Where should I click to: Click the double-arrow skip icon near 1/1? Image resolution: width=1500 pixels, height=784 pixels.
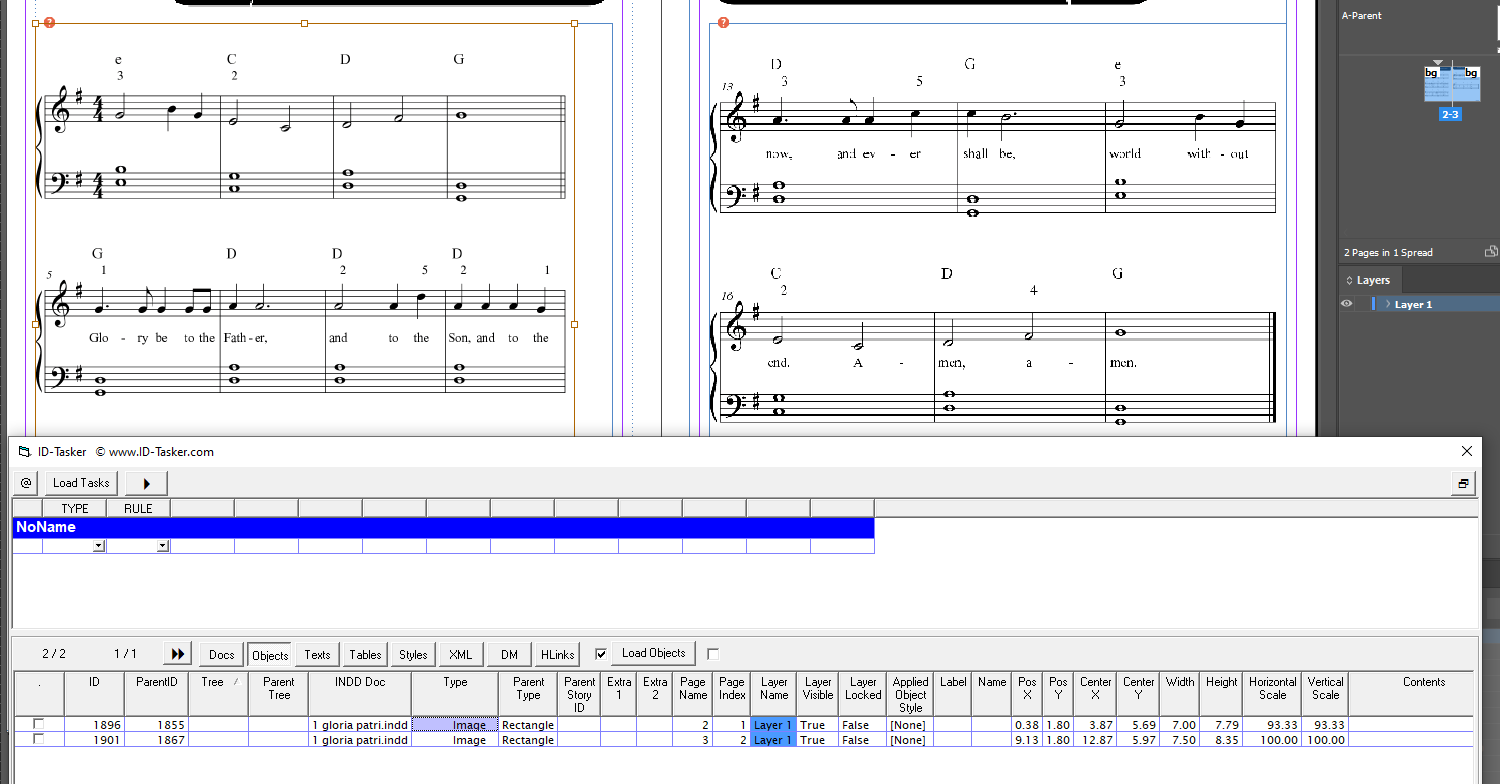pyautogui.click(x=177, y=653)
